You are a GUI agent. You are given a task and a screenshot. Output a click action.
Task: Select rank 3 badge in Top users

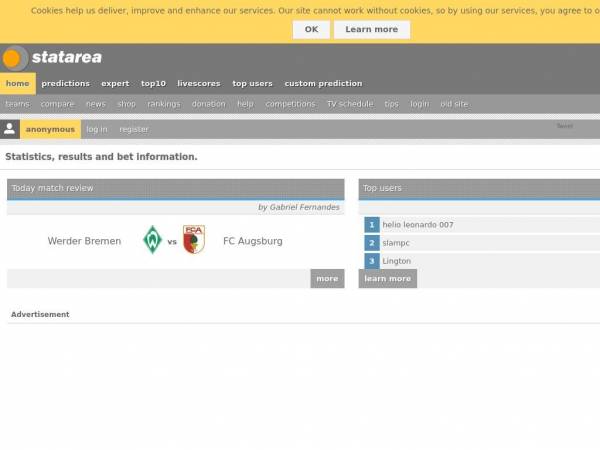[x=372, y=261]
